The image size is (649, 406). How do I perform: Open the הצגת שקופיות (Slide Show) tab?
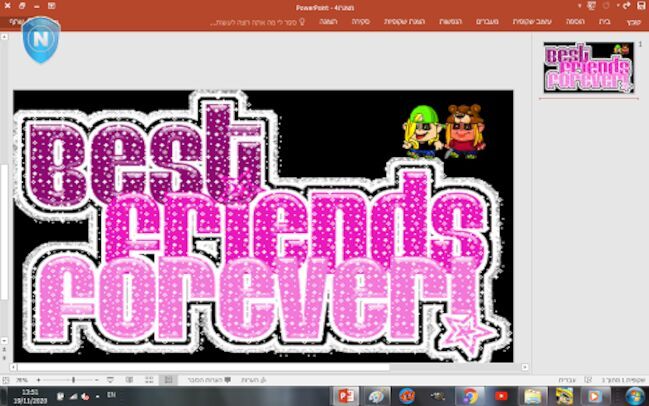(x=404, y=21)
